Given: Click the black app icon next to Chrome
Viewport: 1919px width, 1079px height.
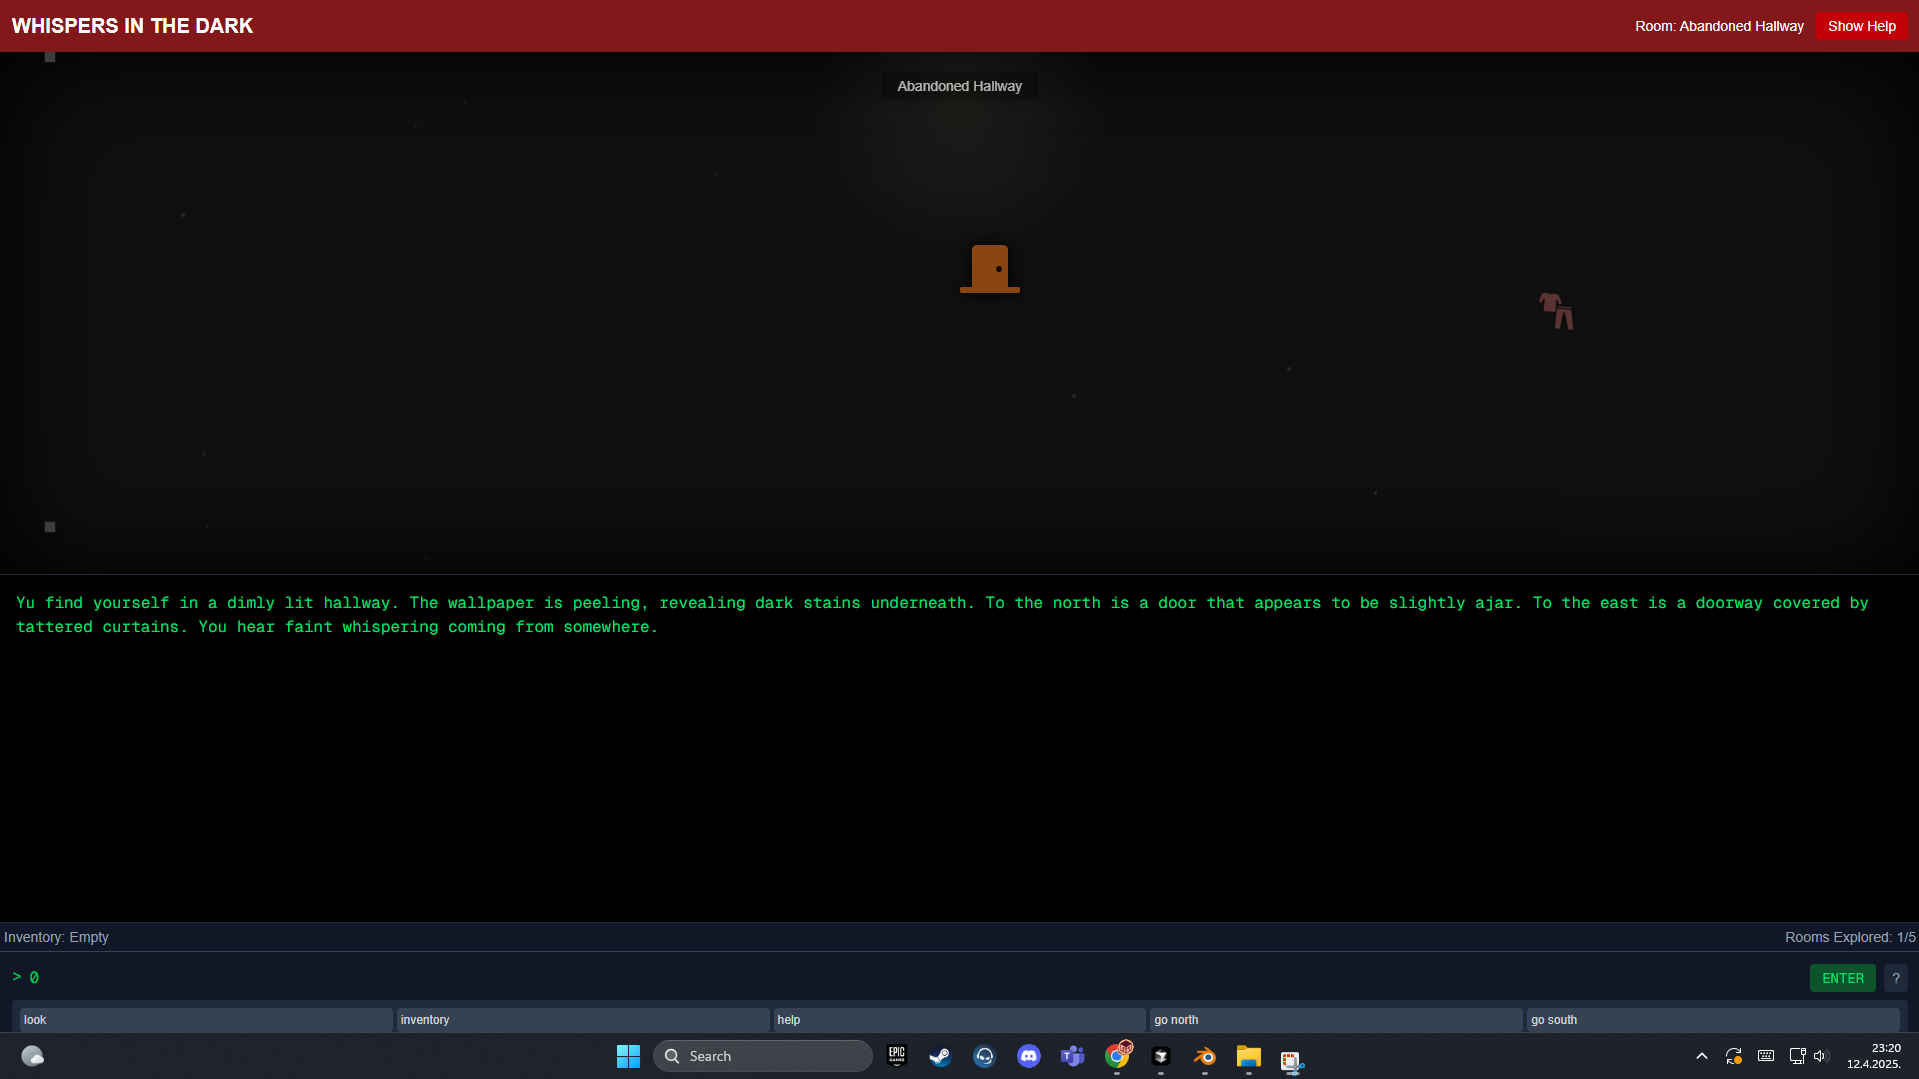Looking at the screenshot, I should click(1161, 1056).
